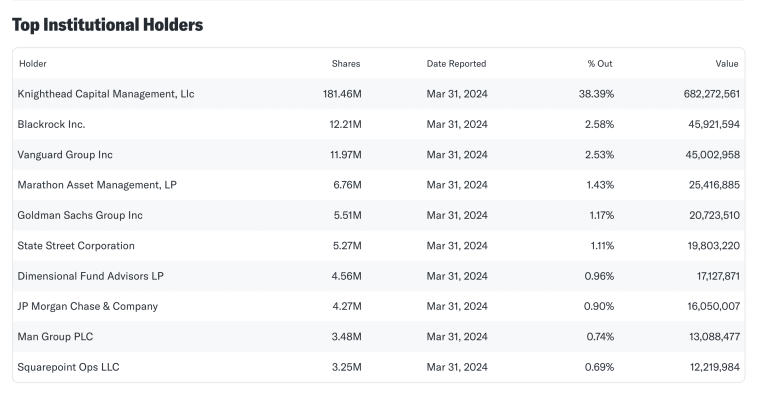
Task: Click the 20,723,510 value cell
Action: click(714, 215)
